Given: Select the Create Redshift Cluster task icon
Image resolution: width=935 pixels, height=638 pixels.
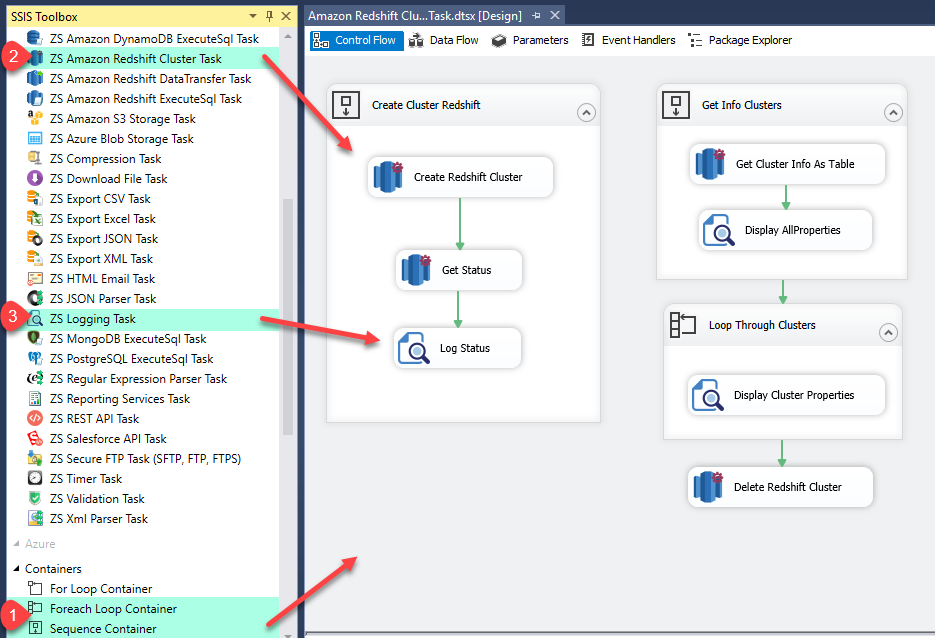Looking at the screenshot, I should [x=388, y=177].
